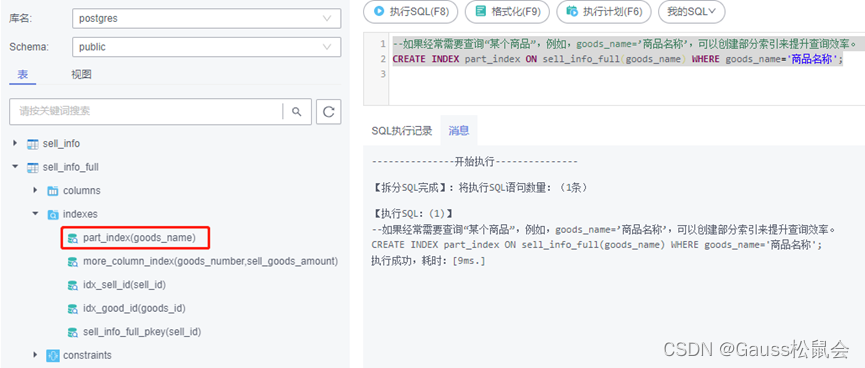Click empty editor line number 3
The height and width of the screenshot is (368, 865).
(383, 74)
